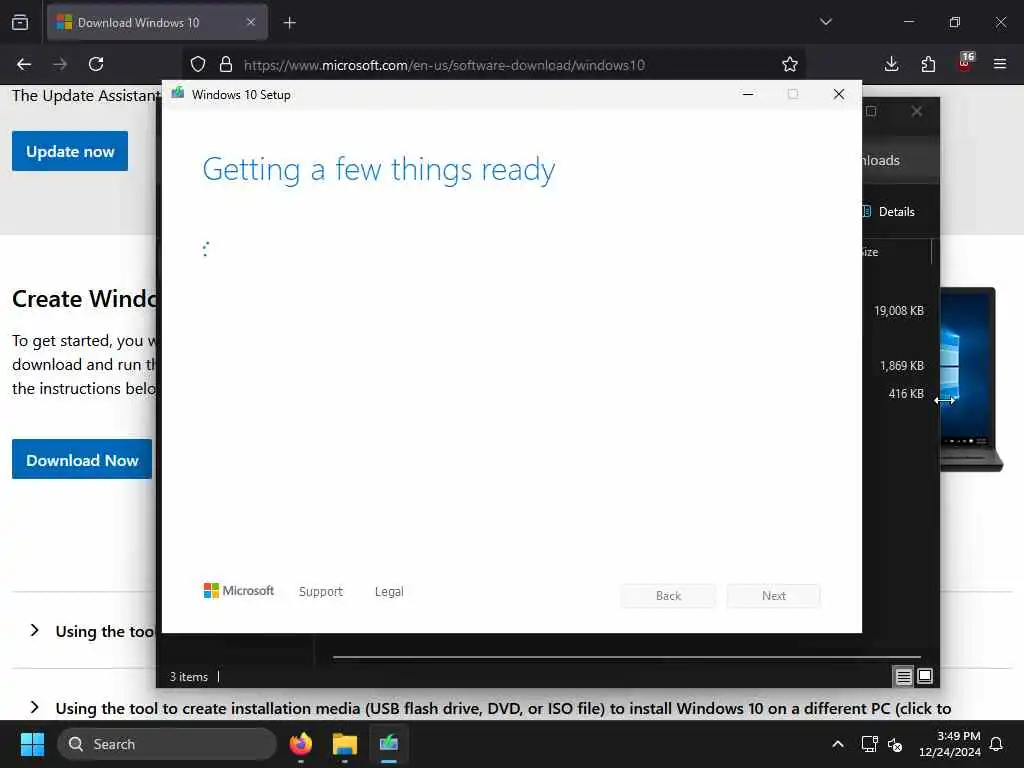This screenshot has height=768, width=1024.
Task: Click the Microsoft logo in Setup
Action: pos(238,591)
